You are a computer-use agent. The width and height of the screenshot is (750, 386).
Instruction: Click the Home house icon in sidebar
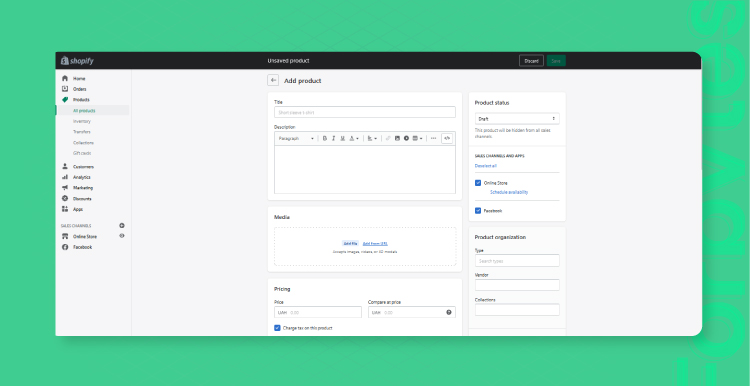(x=65, y=78)
